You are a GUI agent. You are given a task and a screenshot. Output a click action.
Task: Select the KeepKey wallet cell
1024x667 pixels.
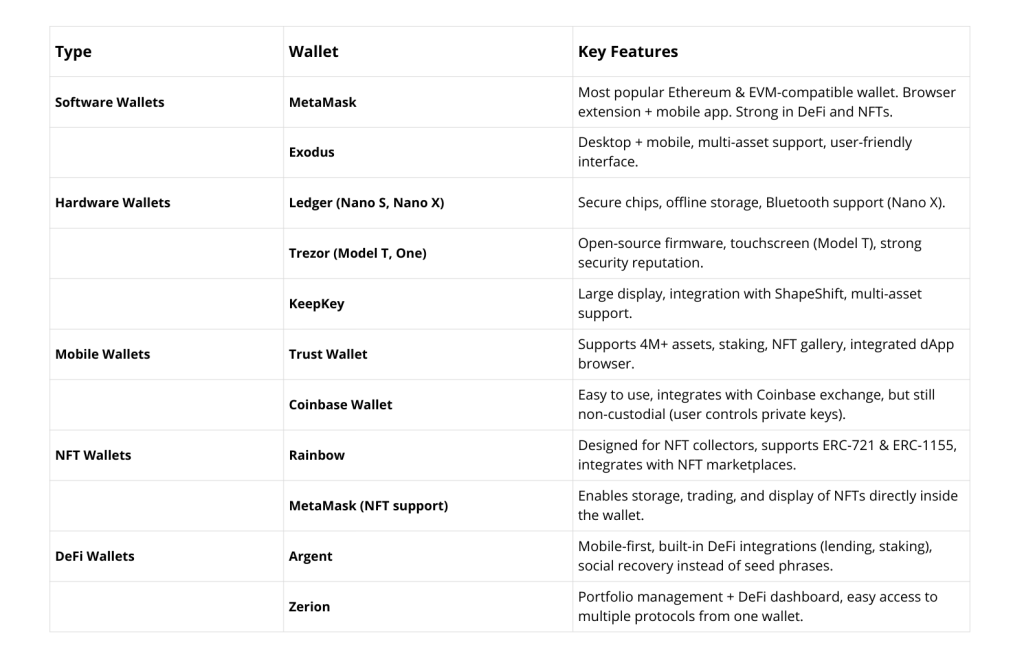pyautogui.click(x=316, y=304)
